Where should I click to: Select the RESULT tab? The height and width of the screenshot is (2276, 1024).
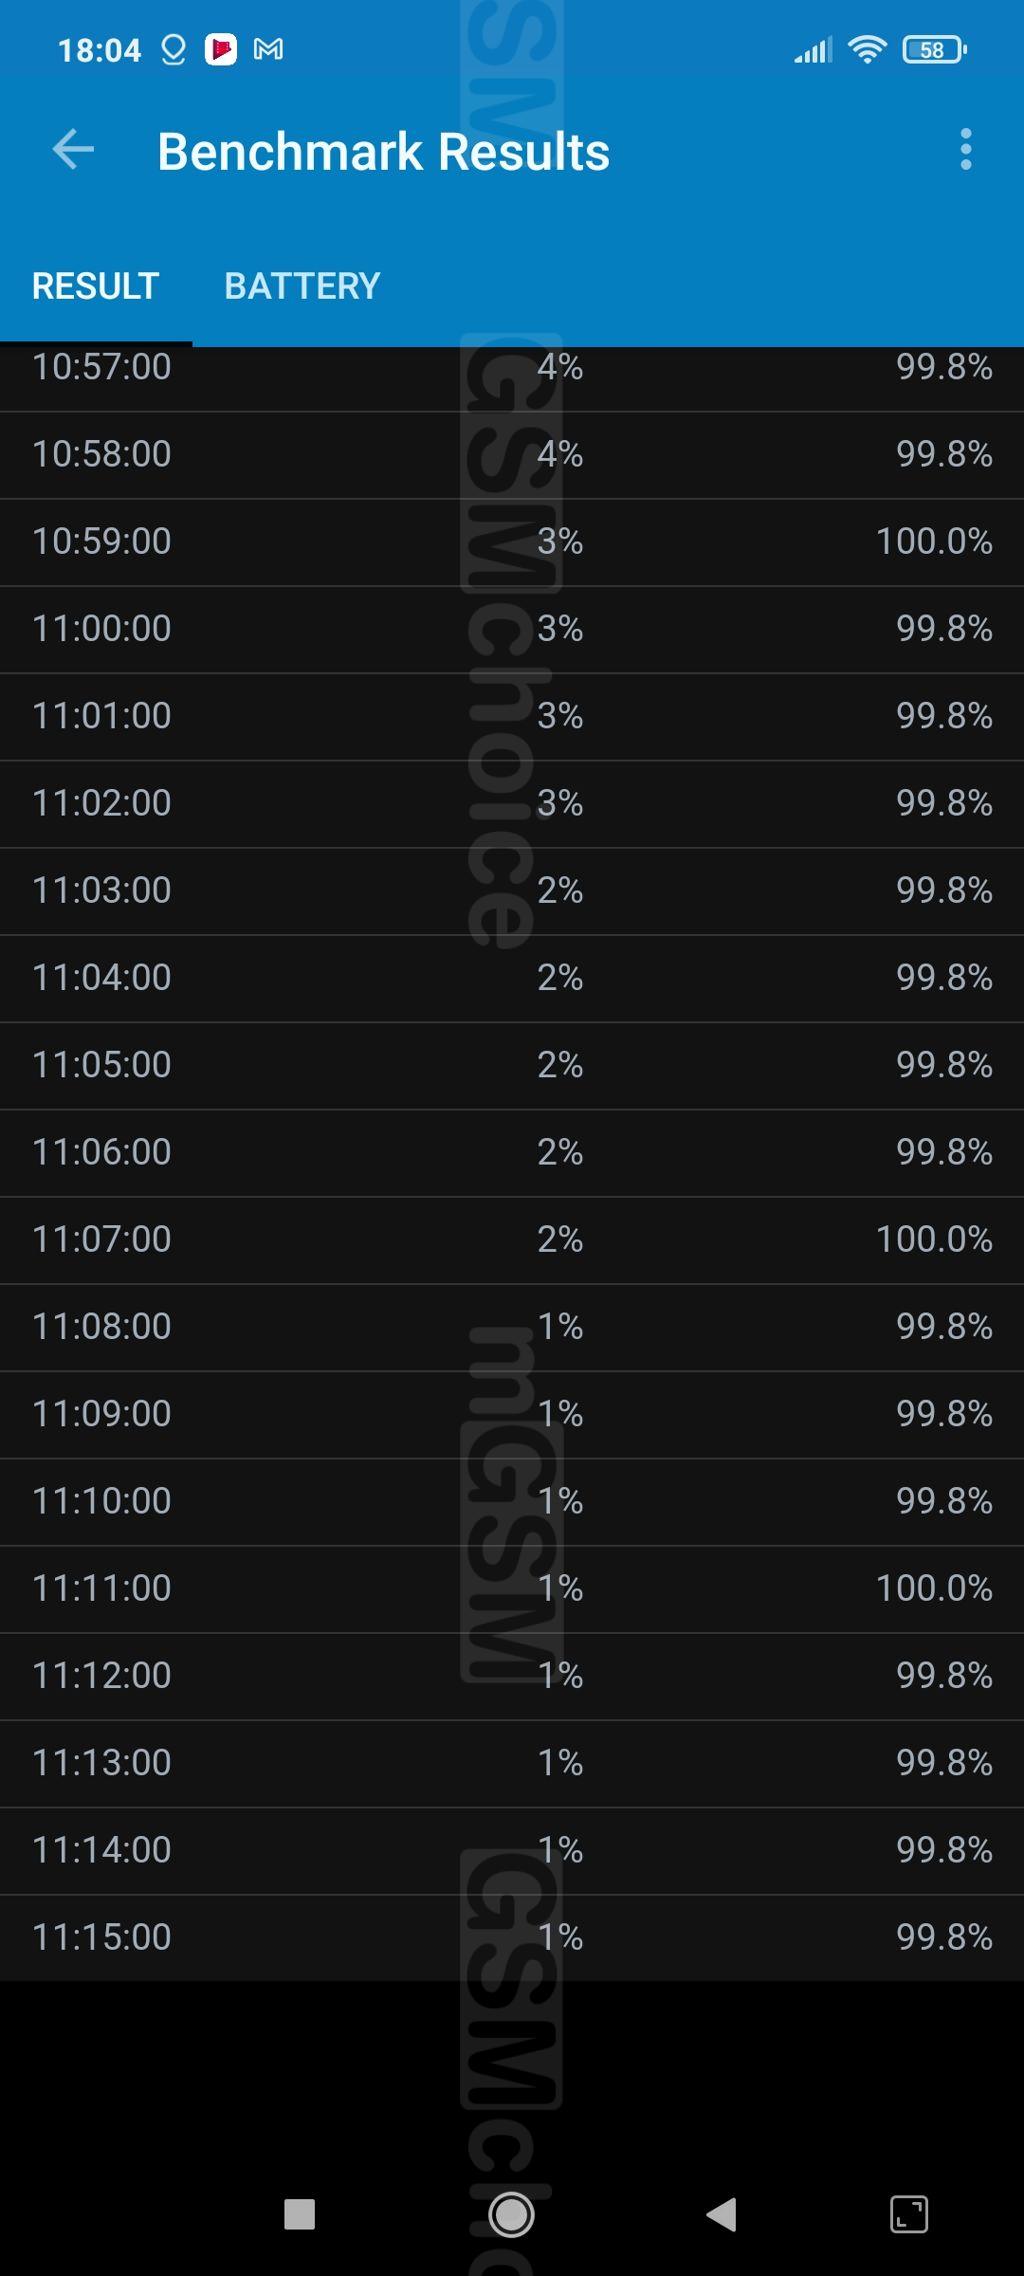click(x=96, y=286)
